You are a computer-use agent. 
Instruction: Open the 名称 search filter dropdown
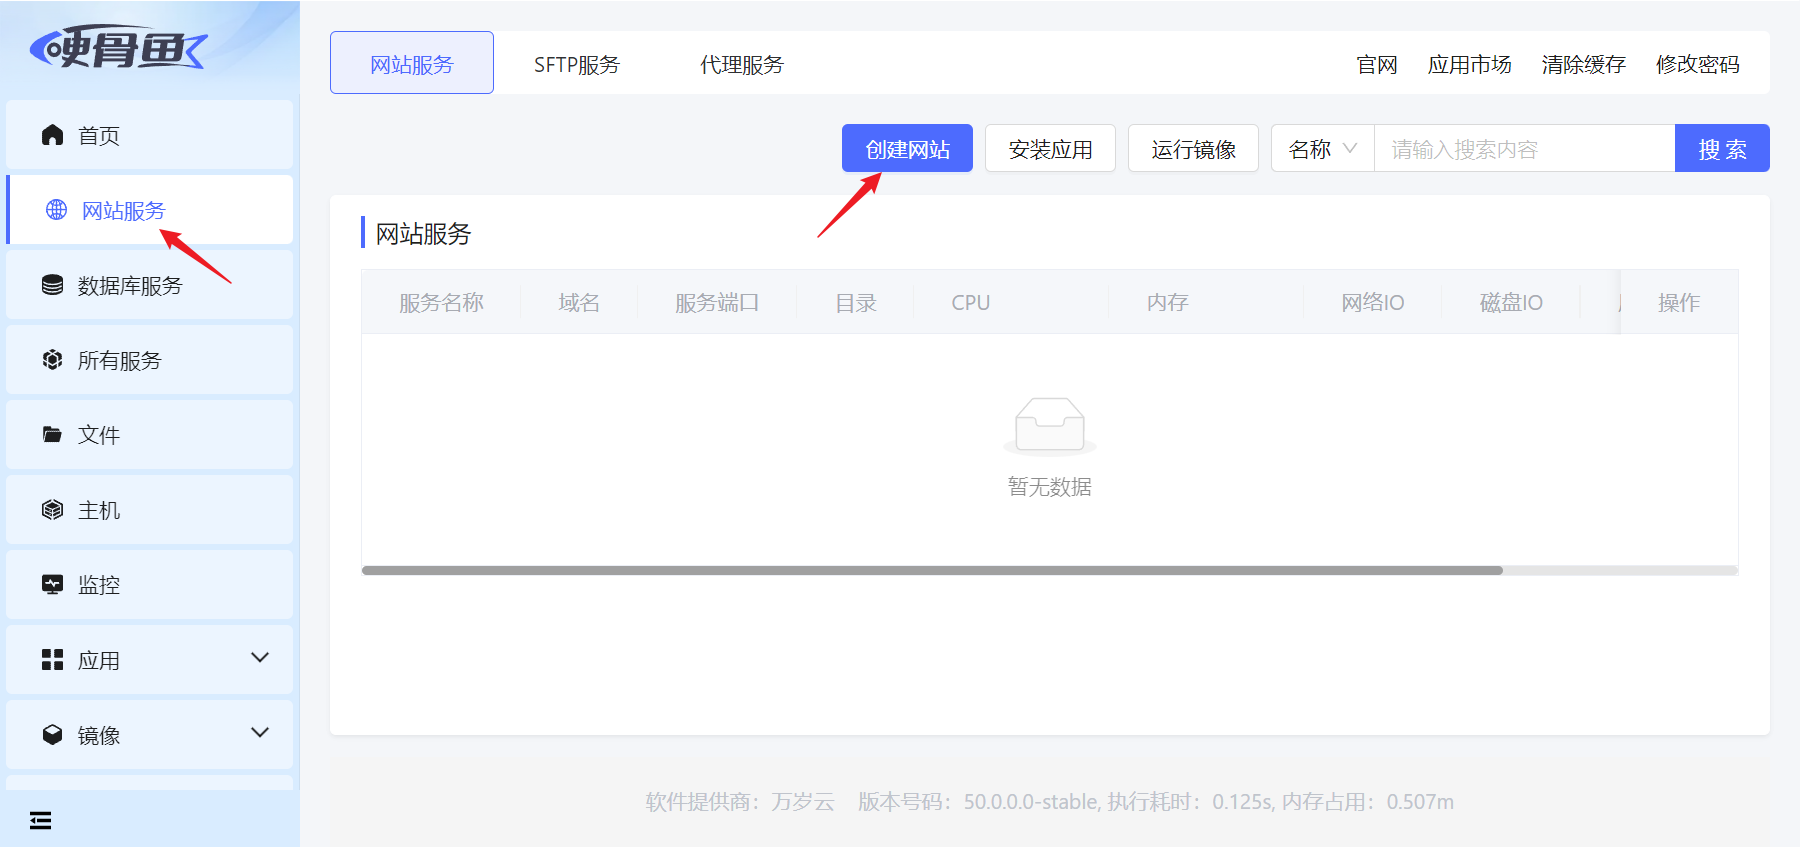[x=1323, y=148]
